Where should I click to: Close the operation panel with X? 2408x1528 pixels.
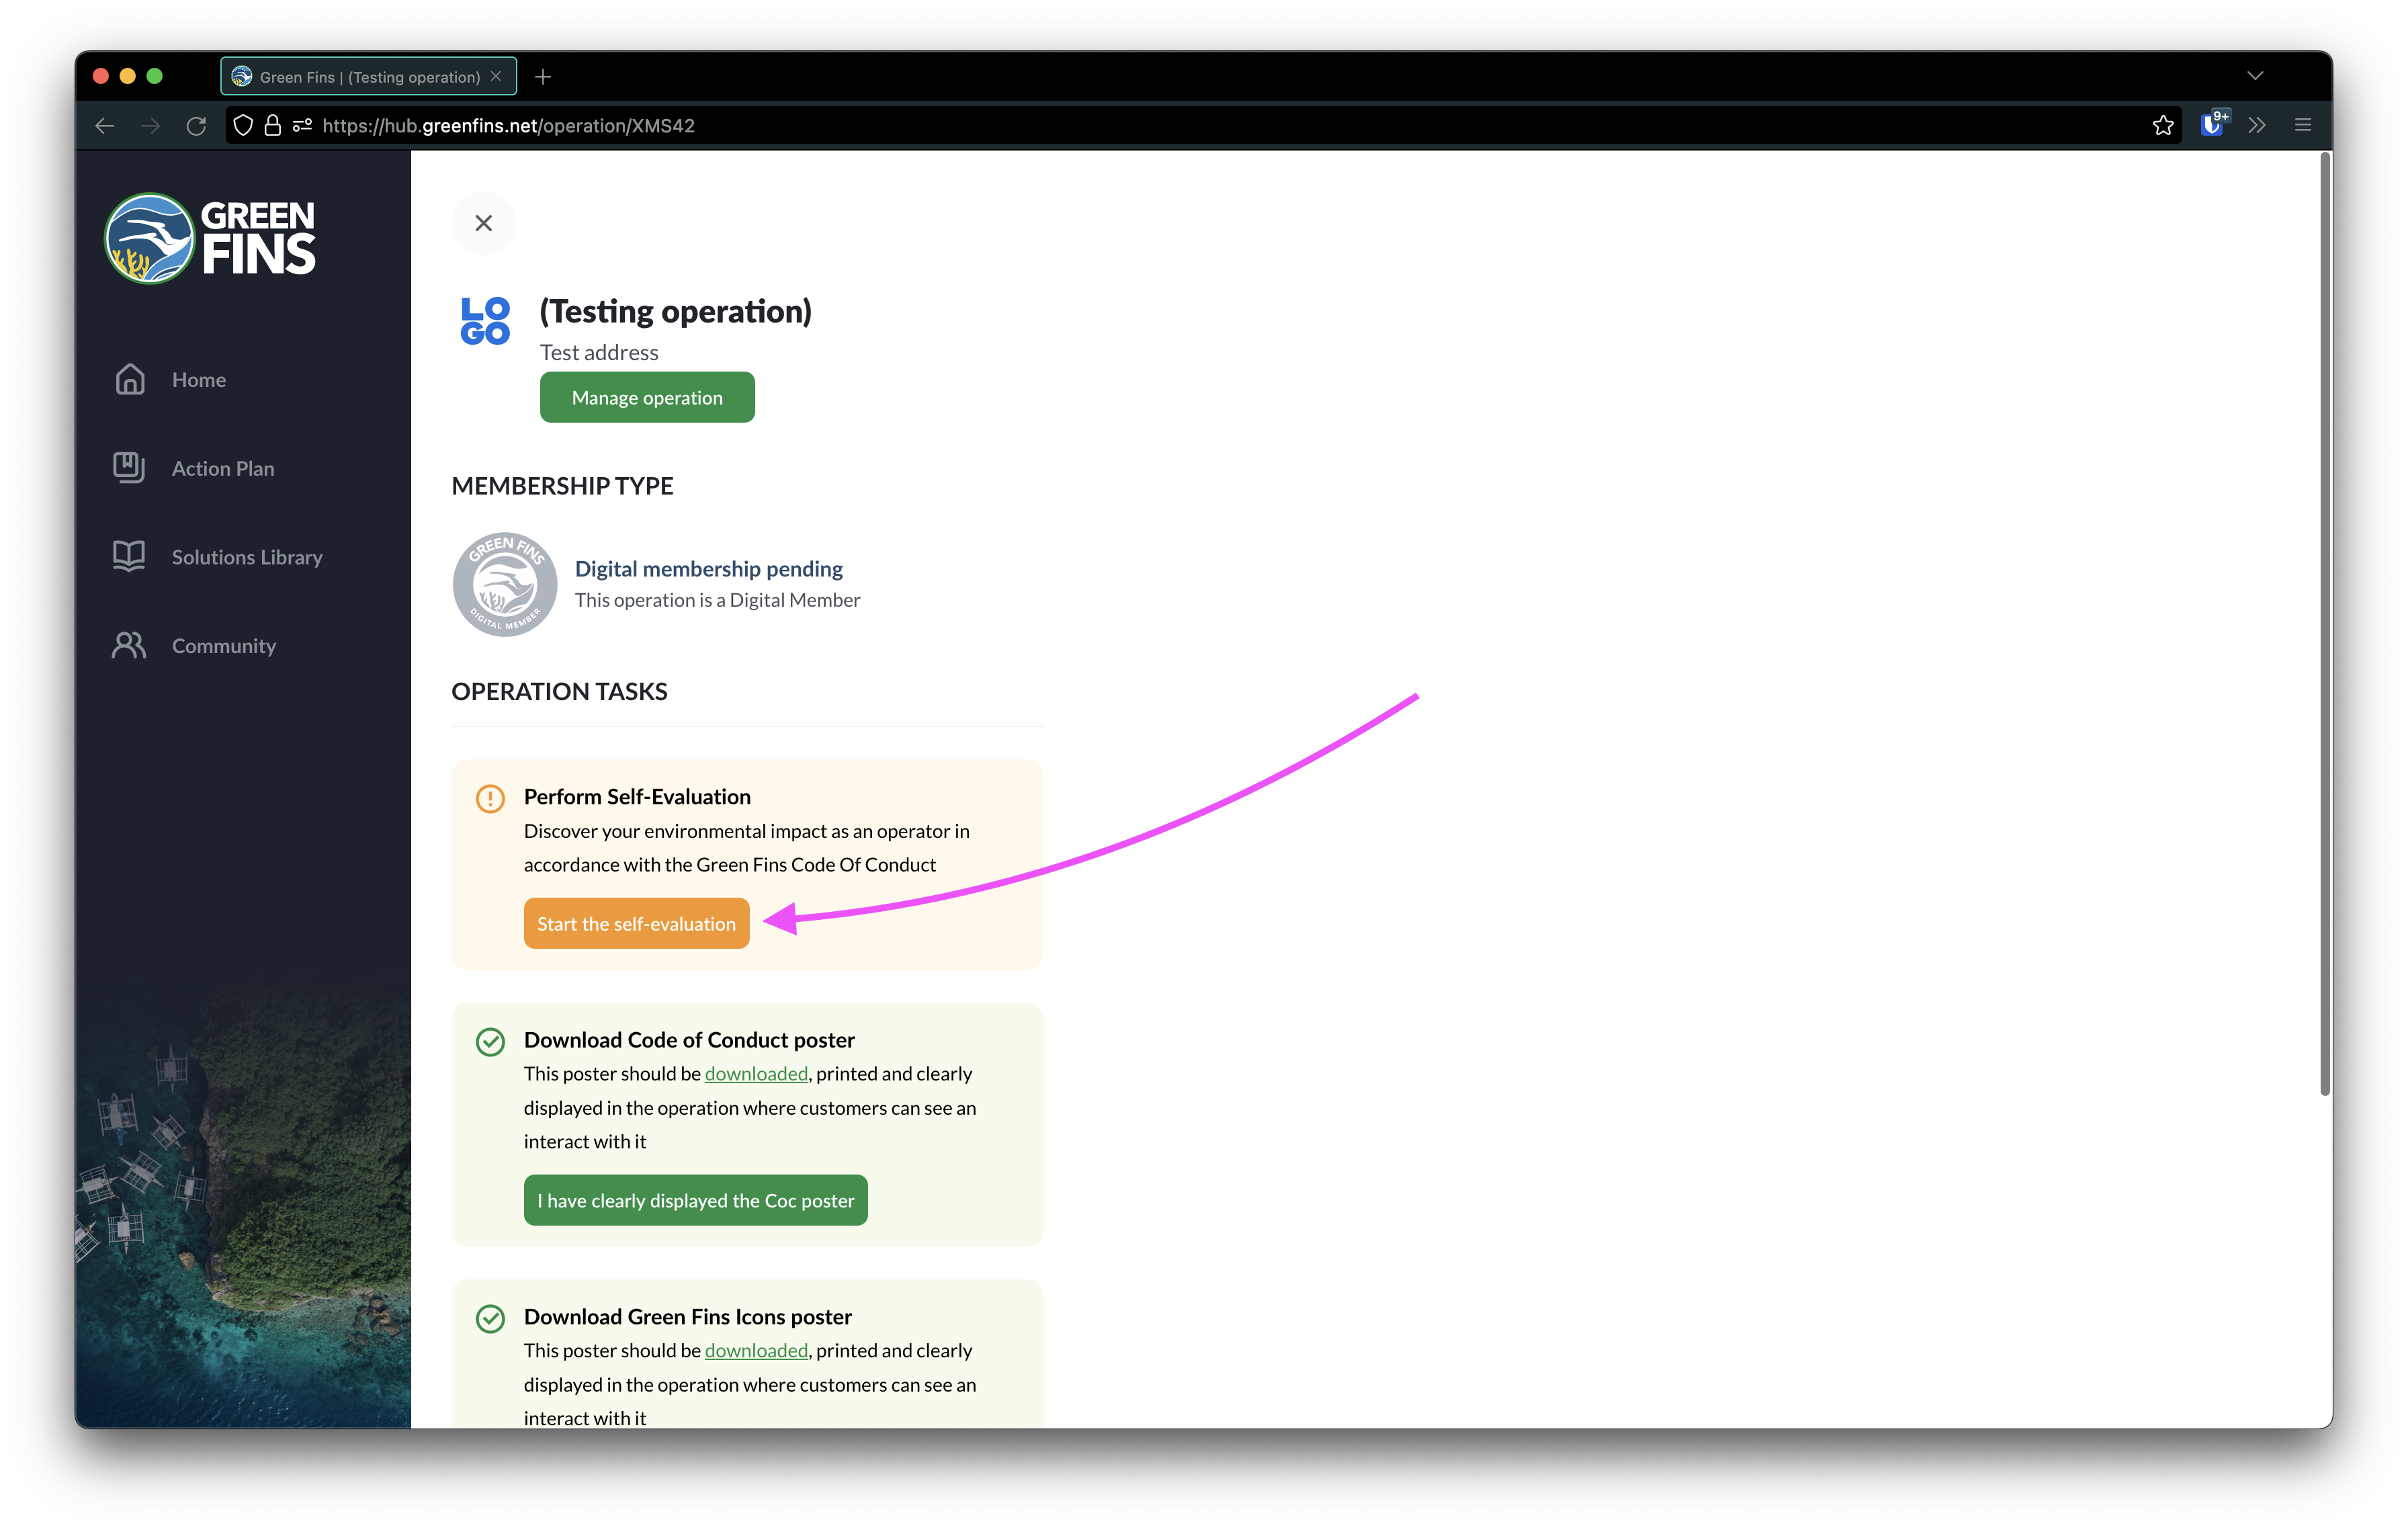tap(484, 223)
